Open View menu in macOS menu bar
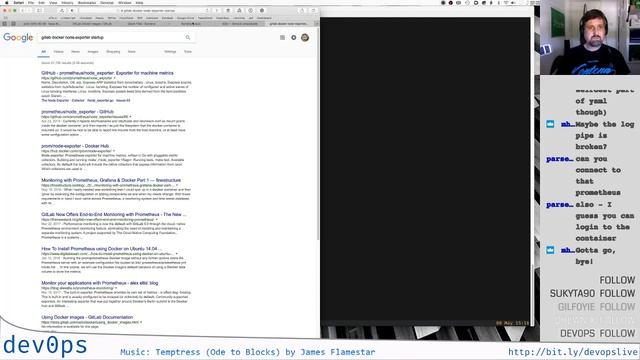 pyautogui.click(x=53, y=2)
